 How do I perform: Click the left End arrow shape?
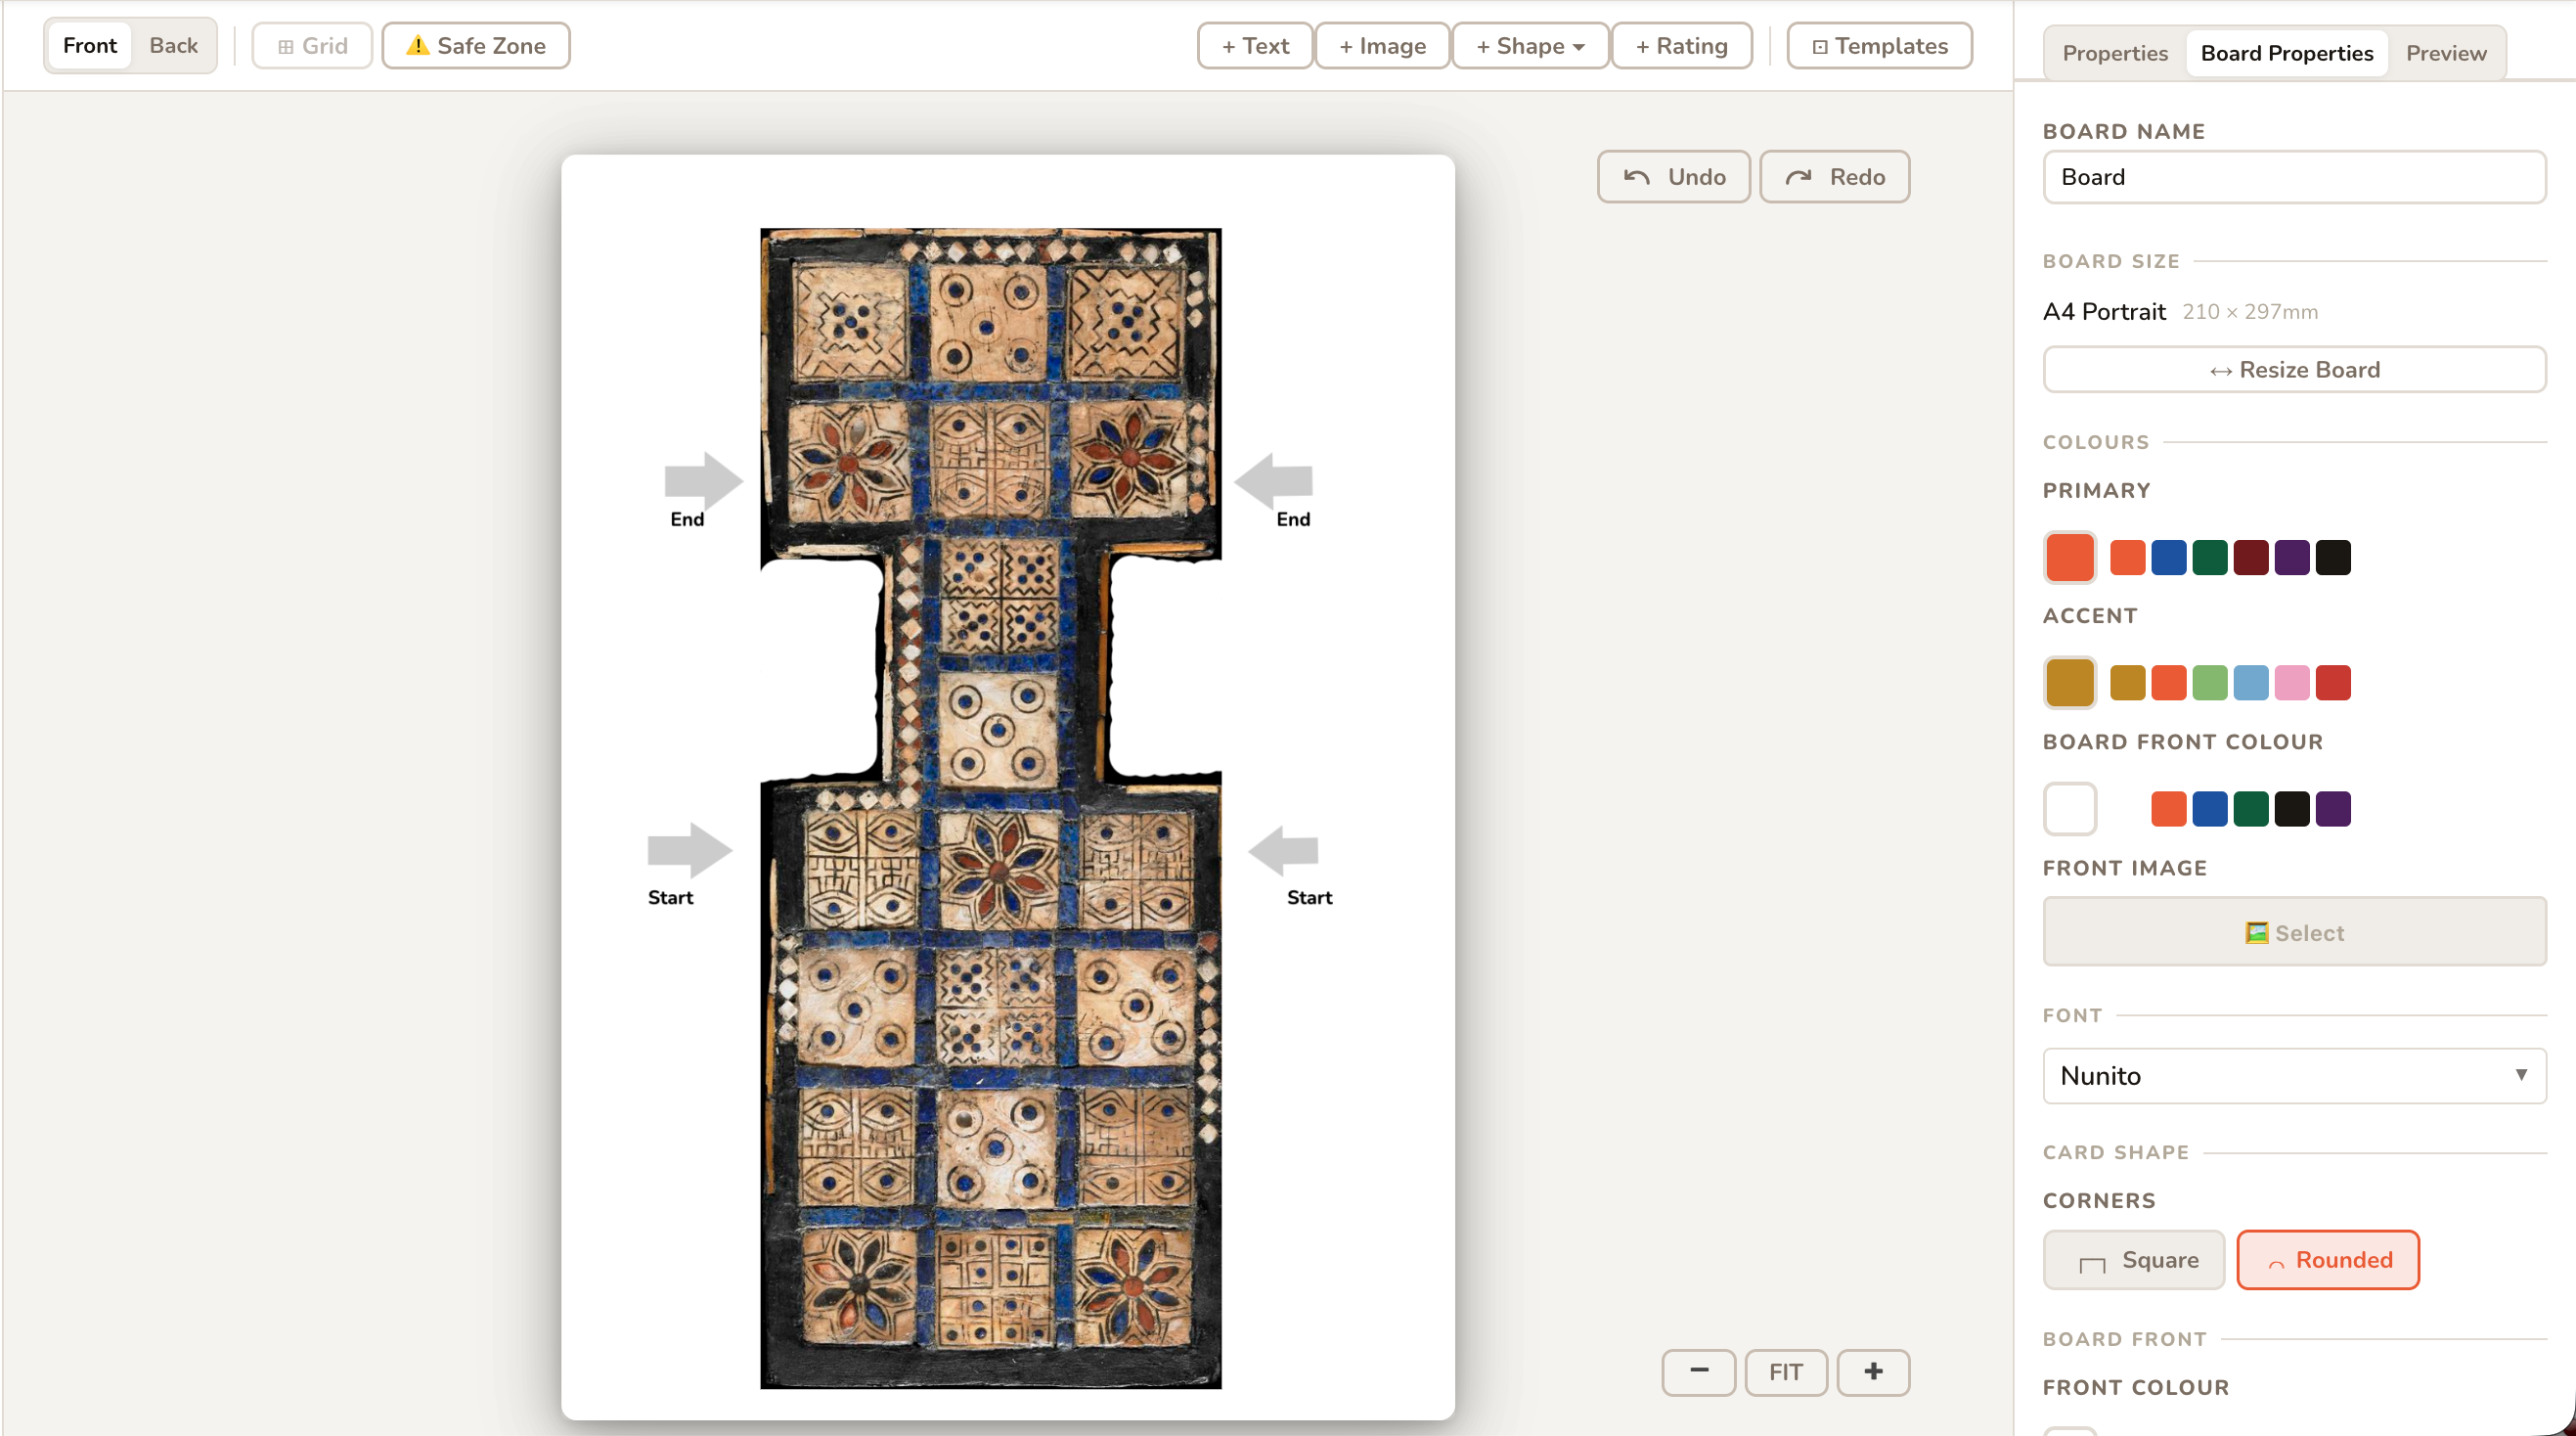(703, 480)
